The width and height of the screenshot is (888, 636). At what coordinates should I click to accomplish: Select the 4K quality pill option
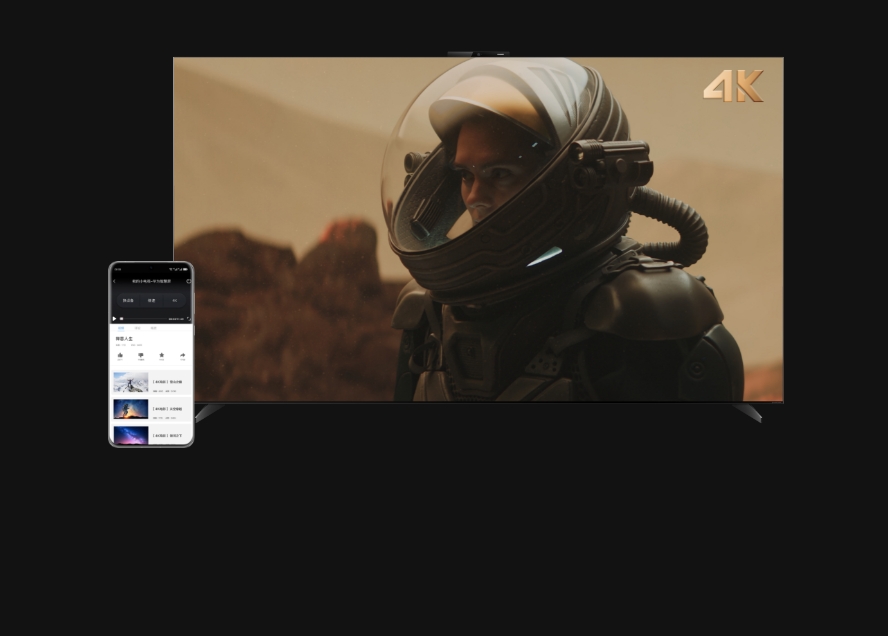(x=174, y=300)
